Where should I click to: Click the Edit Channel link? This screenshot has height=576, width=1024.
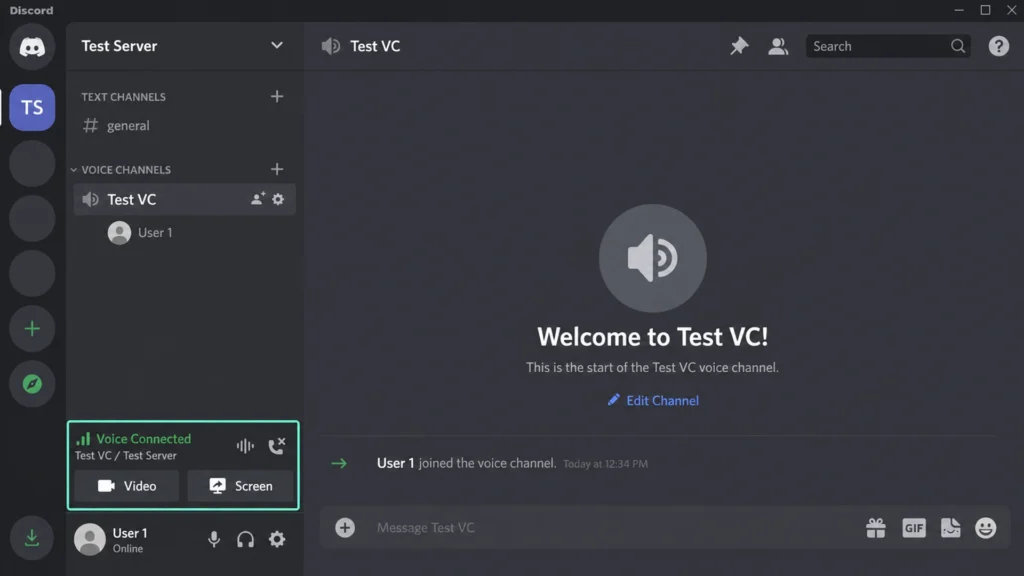click(x=653, y=400)
